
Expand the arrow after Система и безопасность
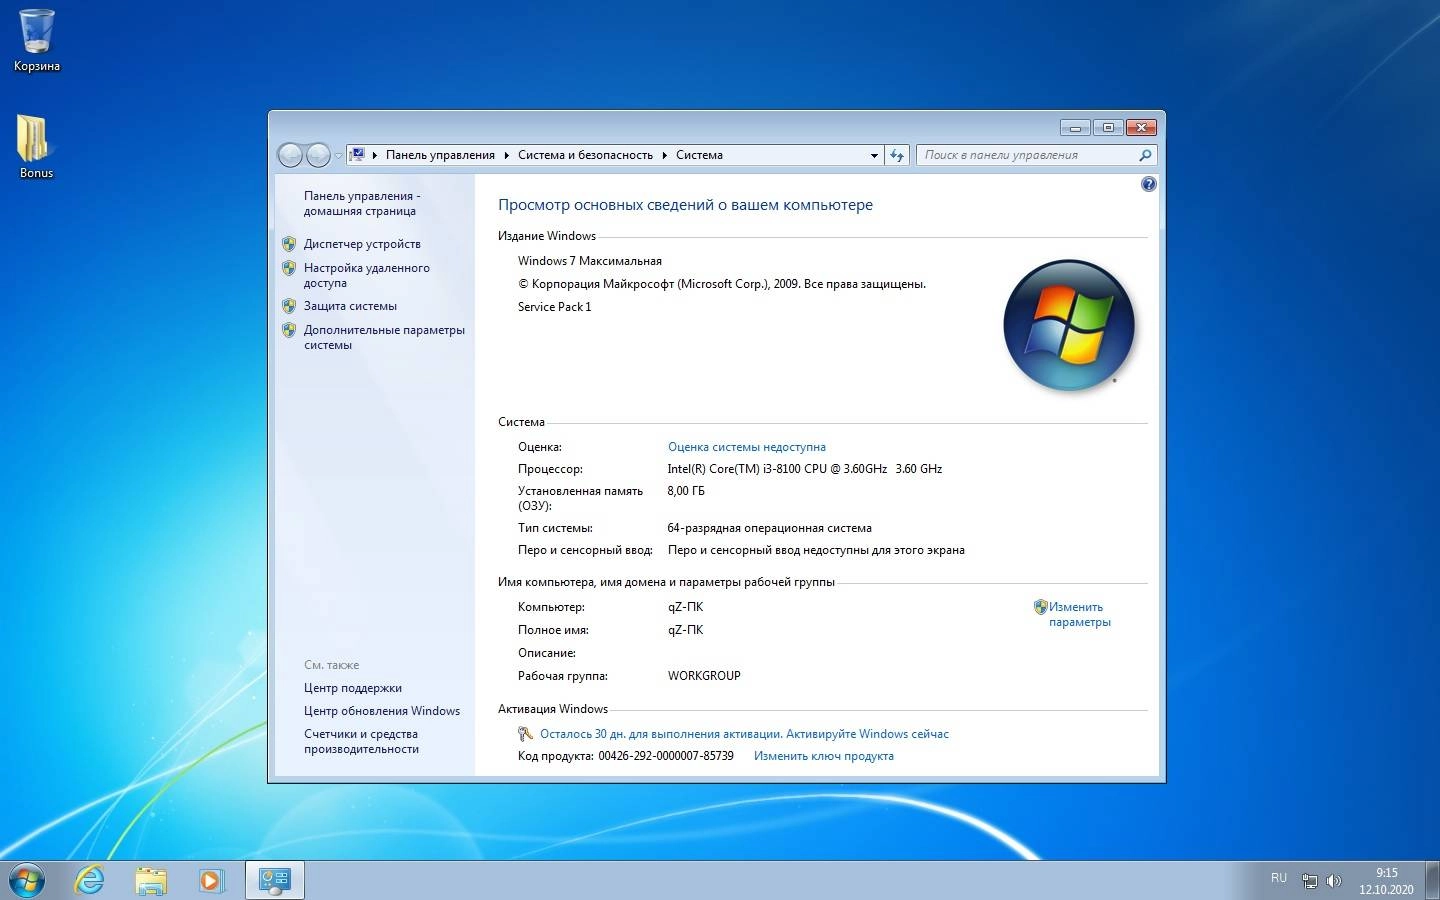(x=664, y=155)
